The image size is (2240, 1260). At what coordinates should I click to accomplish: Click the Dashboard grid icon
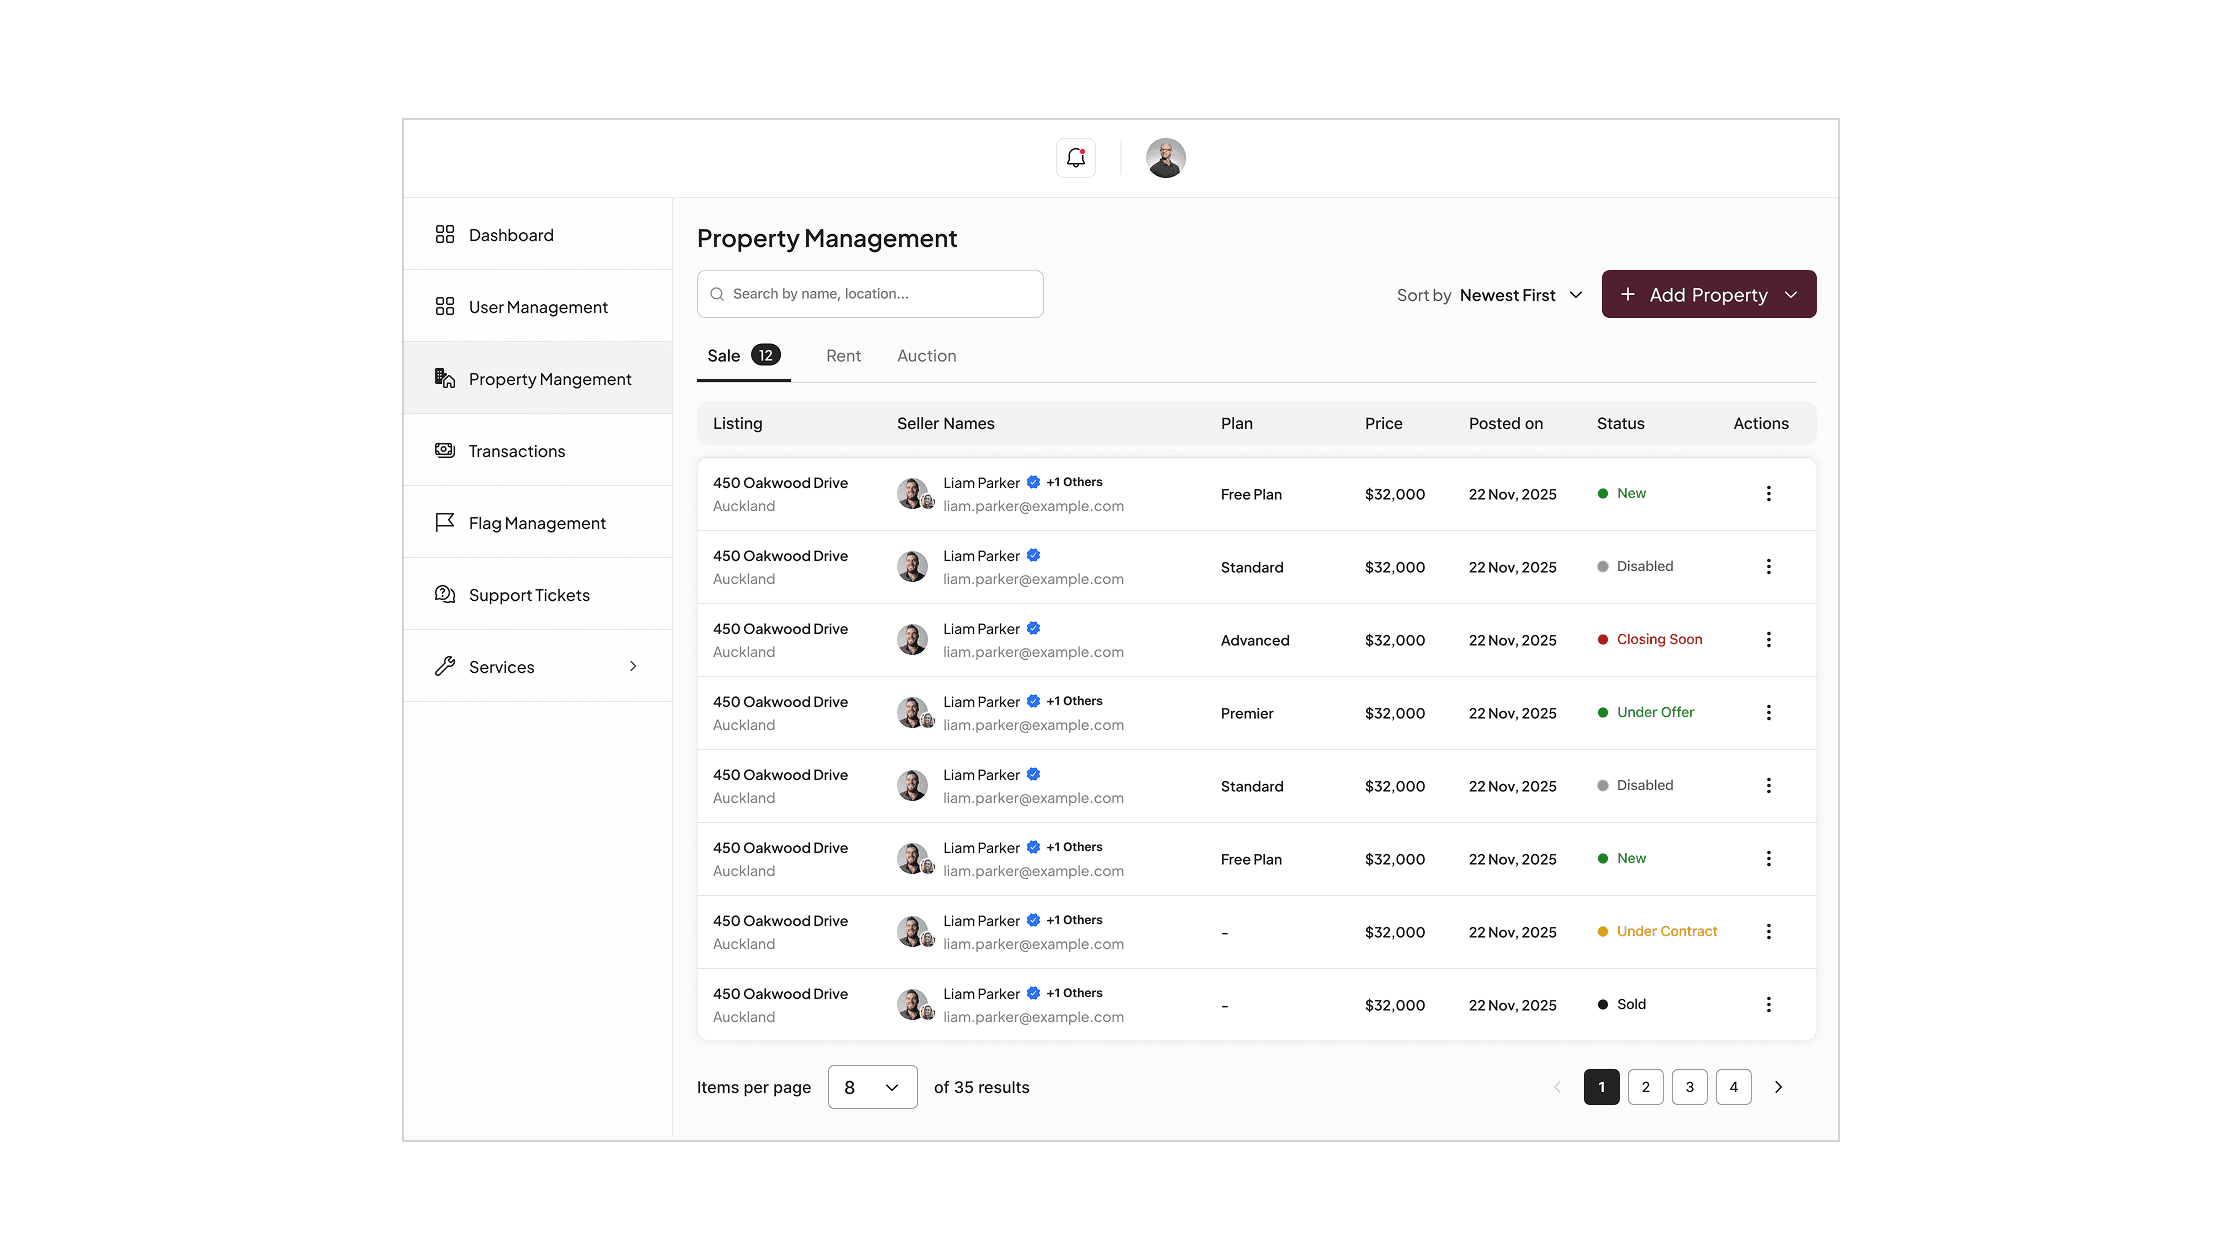tap(445, 234)
